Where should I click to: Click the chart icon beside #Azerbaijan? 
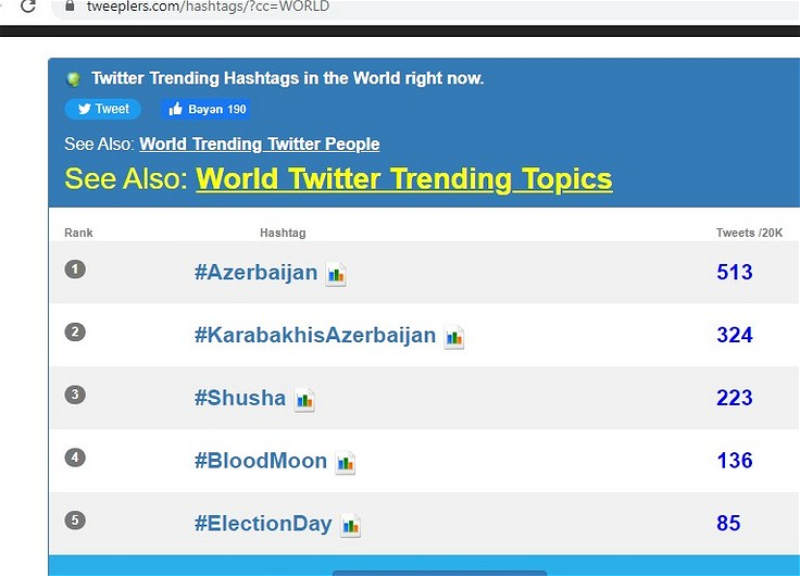point(336,274)
